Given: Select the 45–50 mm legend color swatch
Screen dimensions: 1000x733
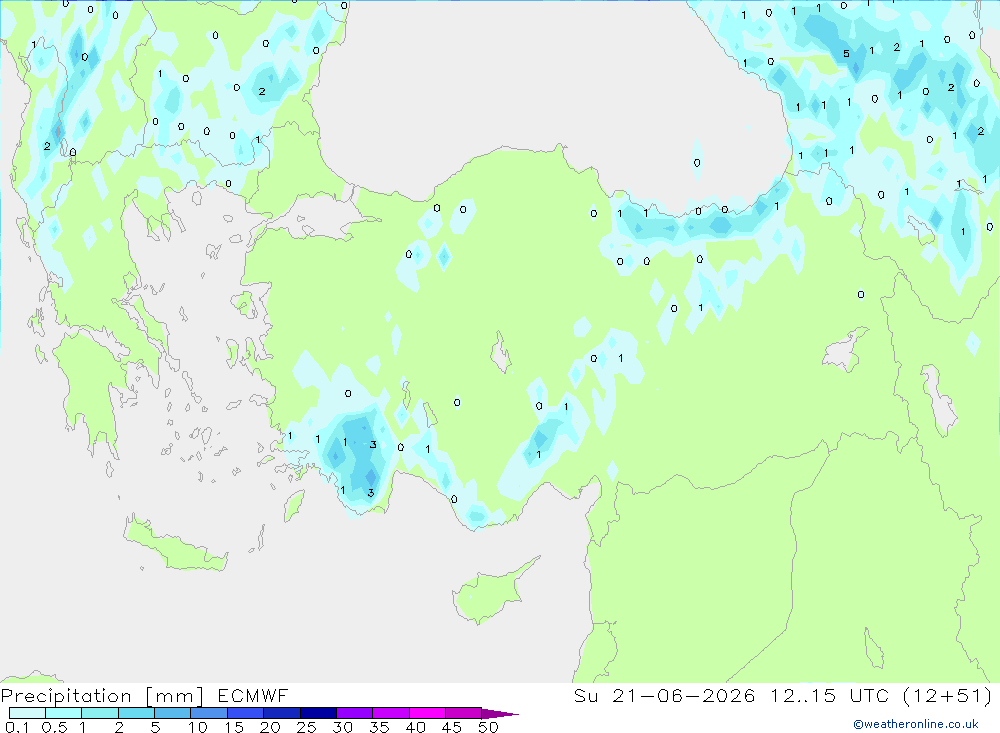Looking at the screenshot, I should (x=464, y=713).
